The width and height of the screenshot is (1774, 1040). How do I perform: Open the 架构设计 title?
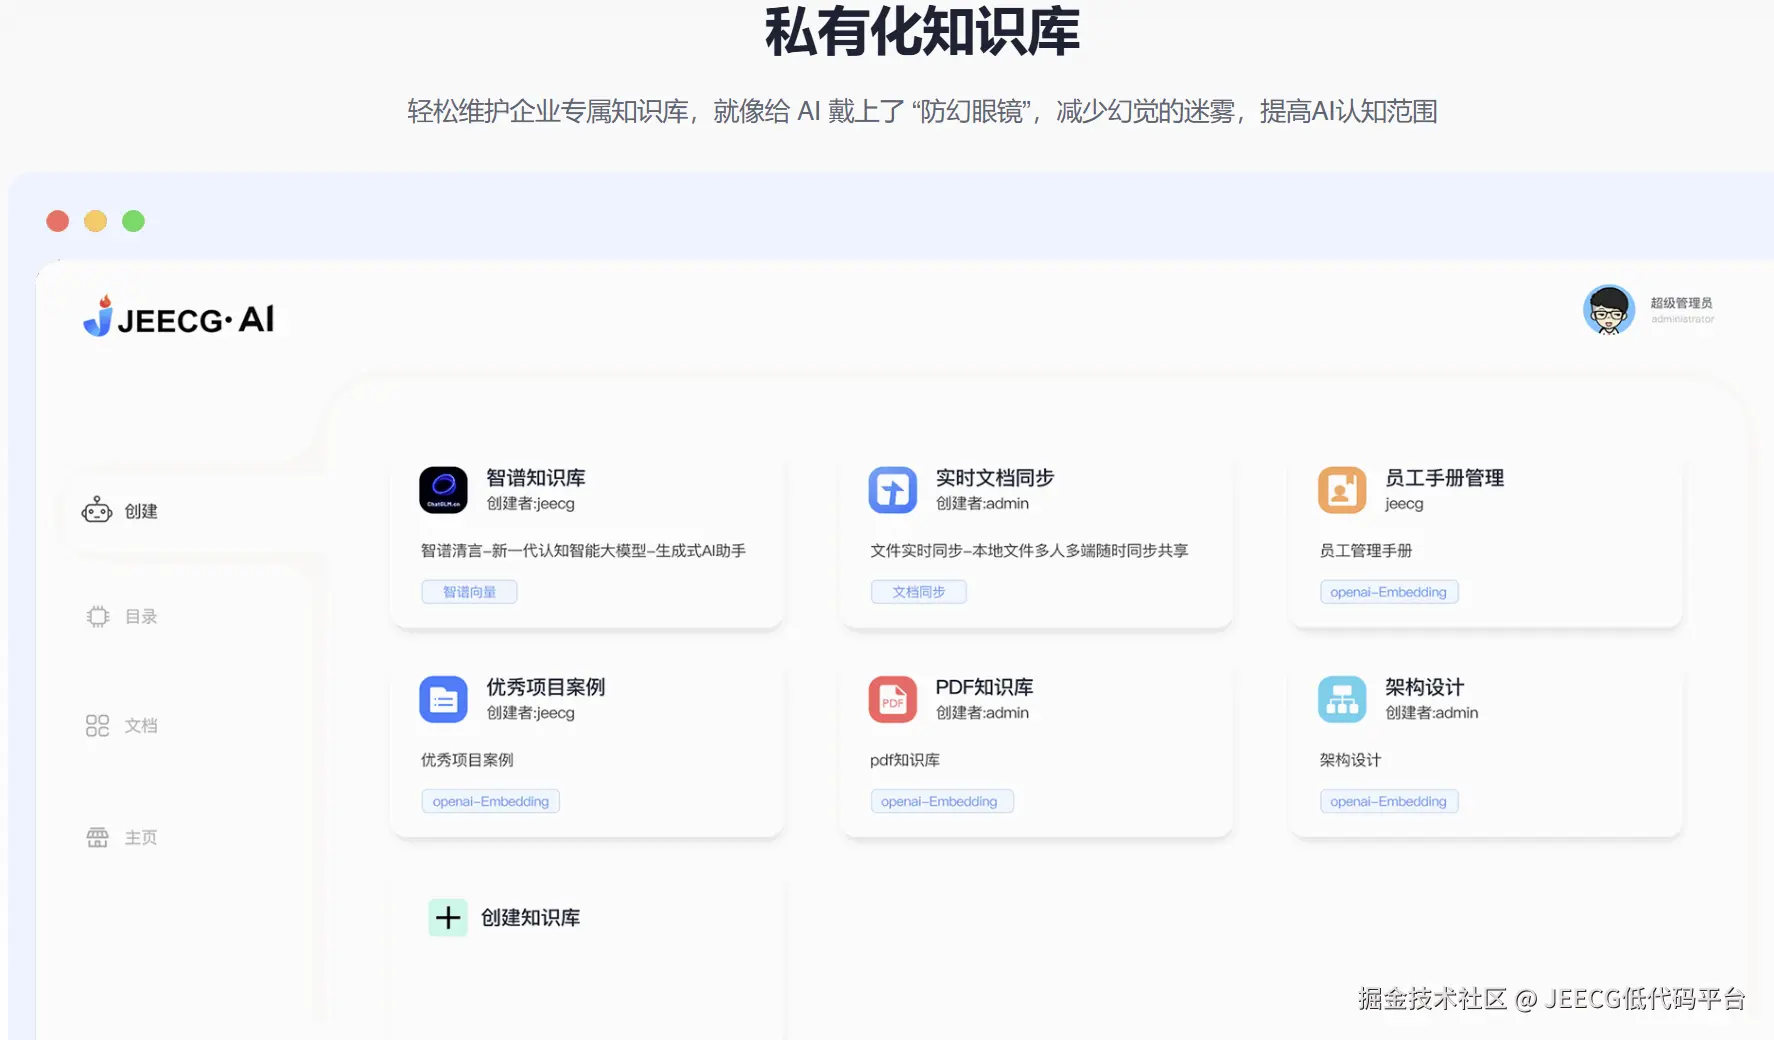click(x=1424, y=687)
